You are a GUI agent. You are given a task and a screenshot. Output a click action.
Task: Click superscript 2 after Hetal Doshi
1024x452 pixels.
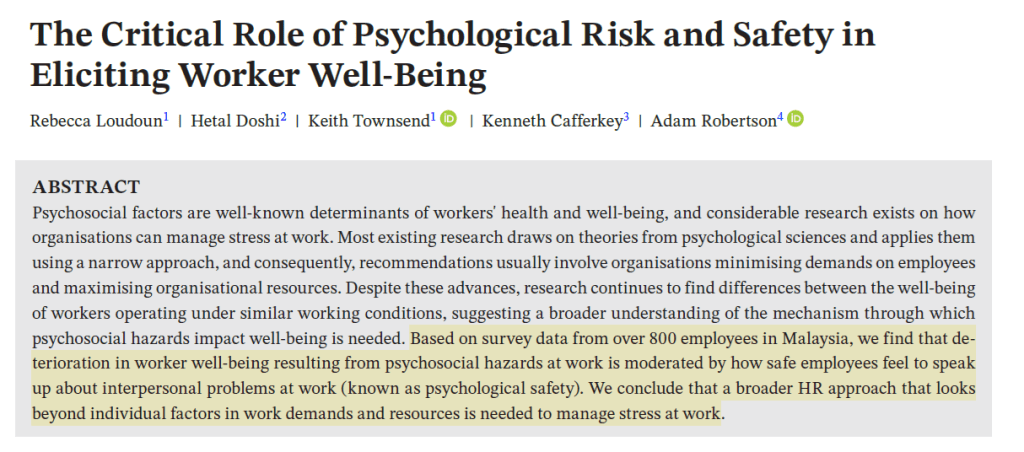click(x=284, y=116)
